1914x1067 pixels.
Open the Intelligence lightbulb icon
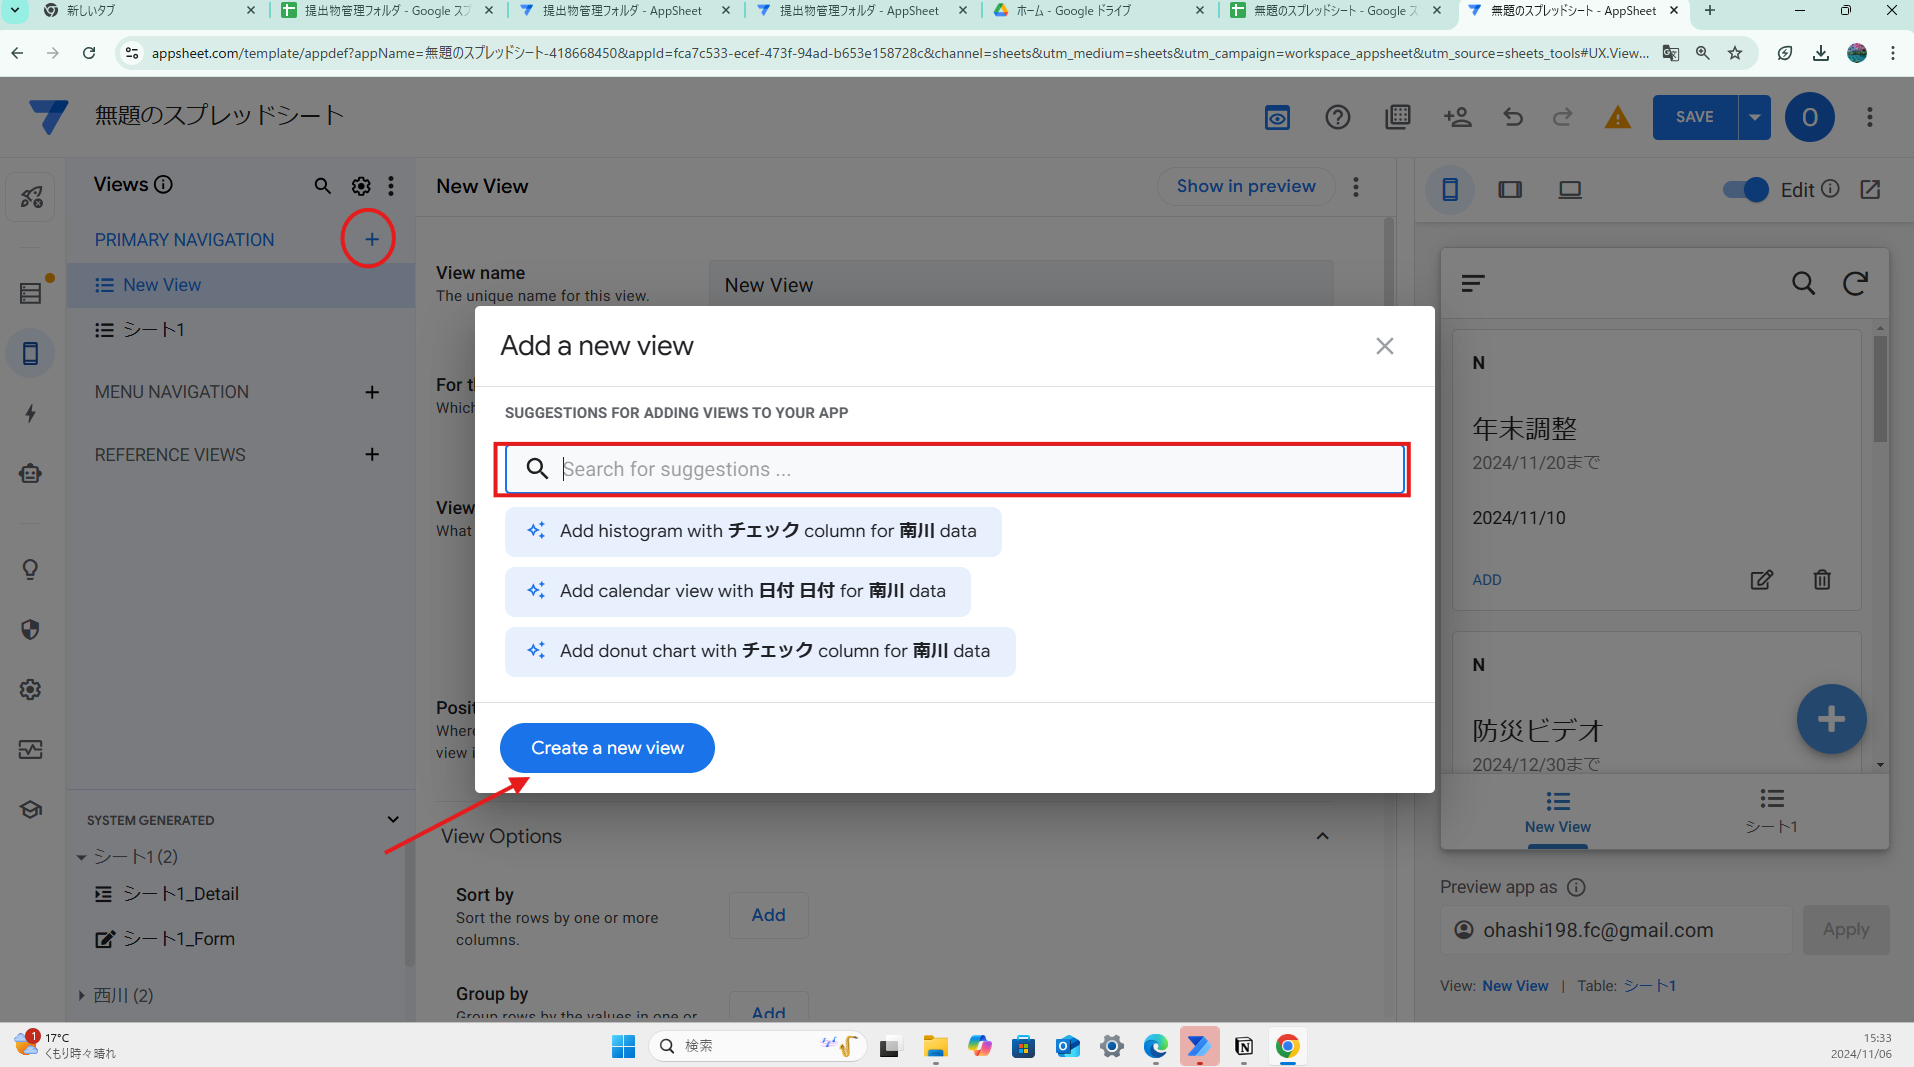[31, 569]
